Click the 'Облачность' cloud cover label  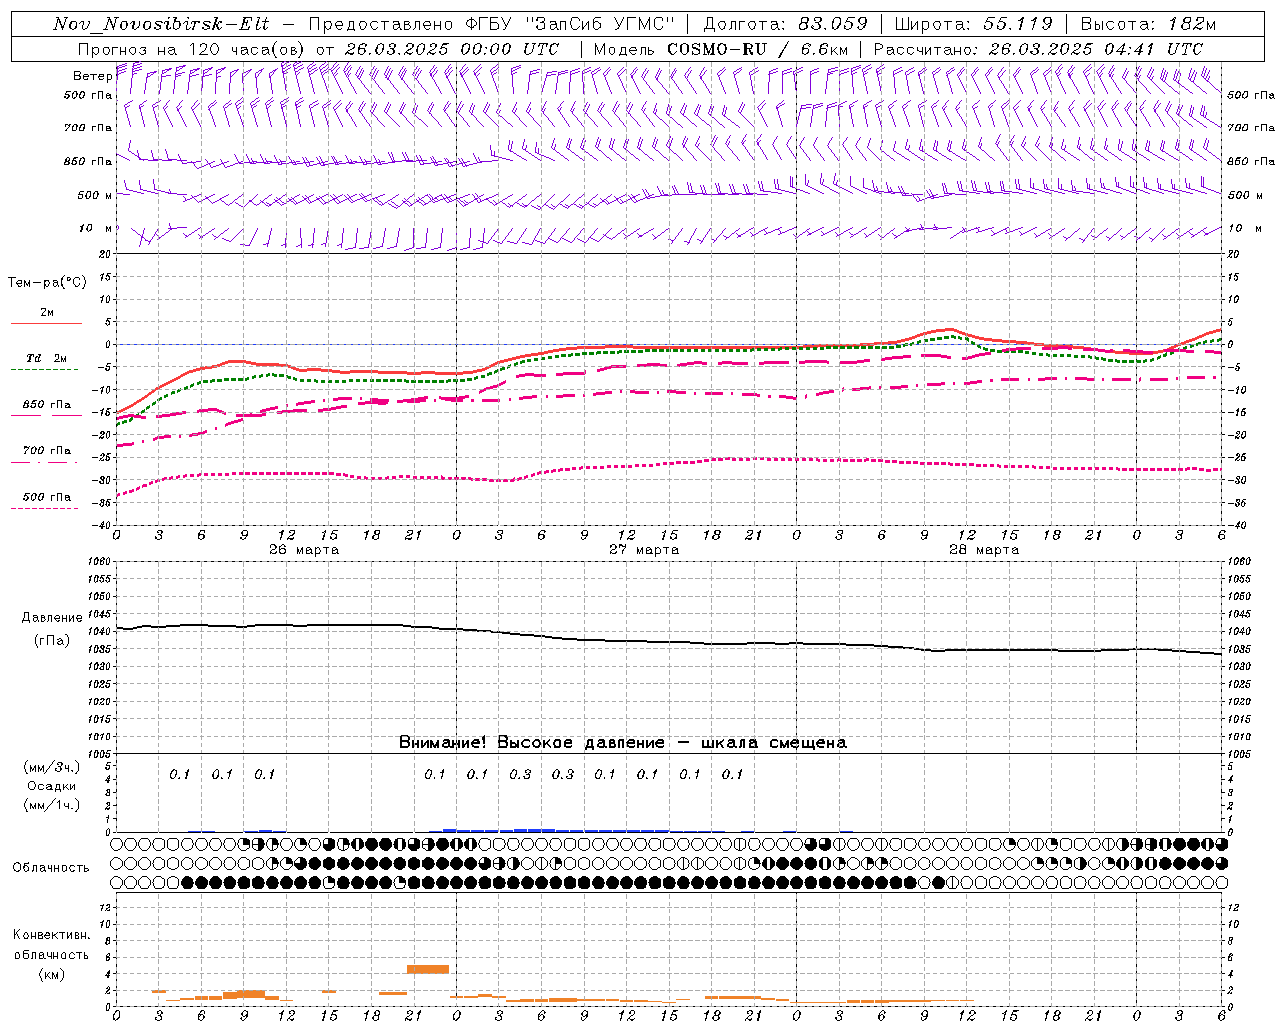[51, 867]
